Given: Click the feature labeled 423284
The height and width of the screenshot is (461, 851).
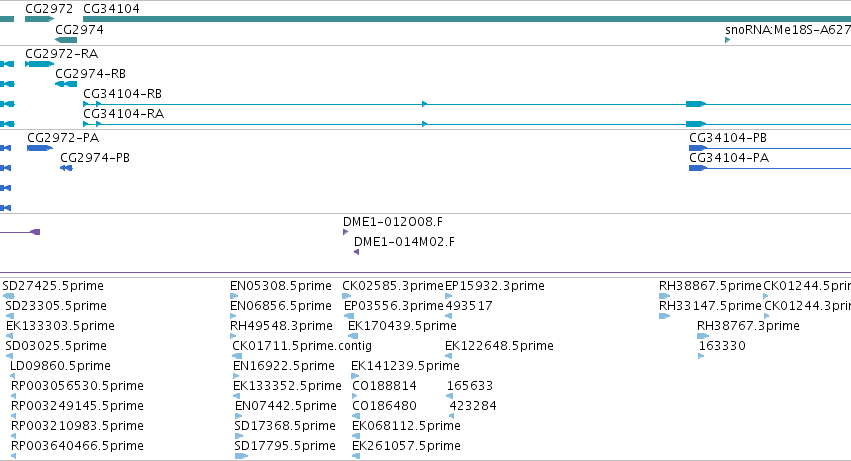Looking at the screenshot, I should (473, 406).
